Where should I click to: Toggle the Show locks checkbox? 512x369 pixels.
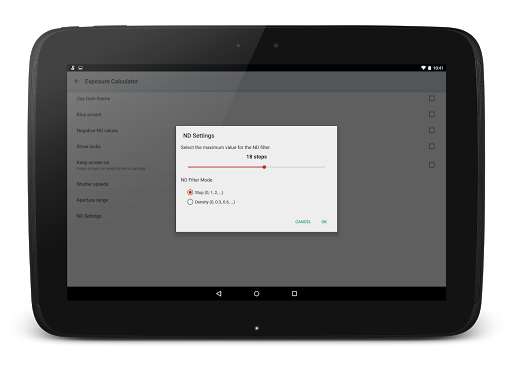click(x=432, y=146)
